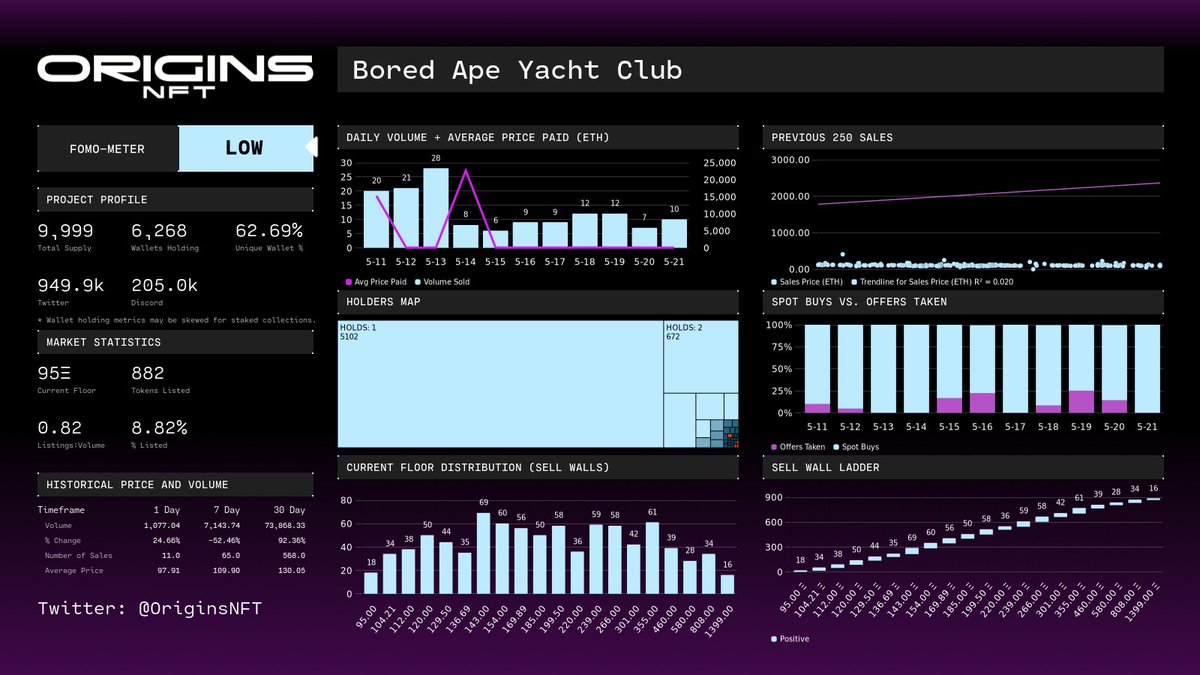The width and height of the screenshot is (1200, 675).
Task: Click the 5-21 daily volume bar showing 10
Action: click(674, 233)
